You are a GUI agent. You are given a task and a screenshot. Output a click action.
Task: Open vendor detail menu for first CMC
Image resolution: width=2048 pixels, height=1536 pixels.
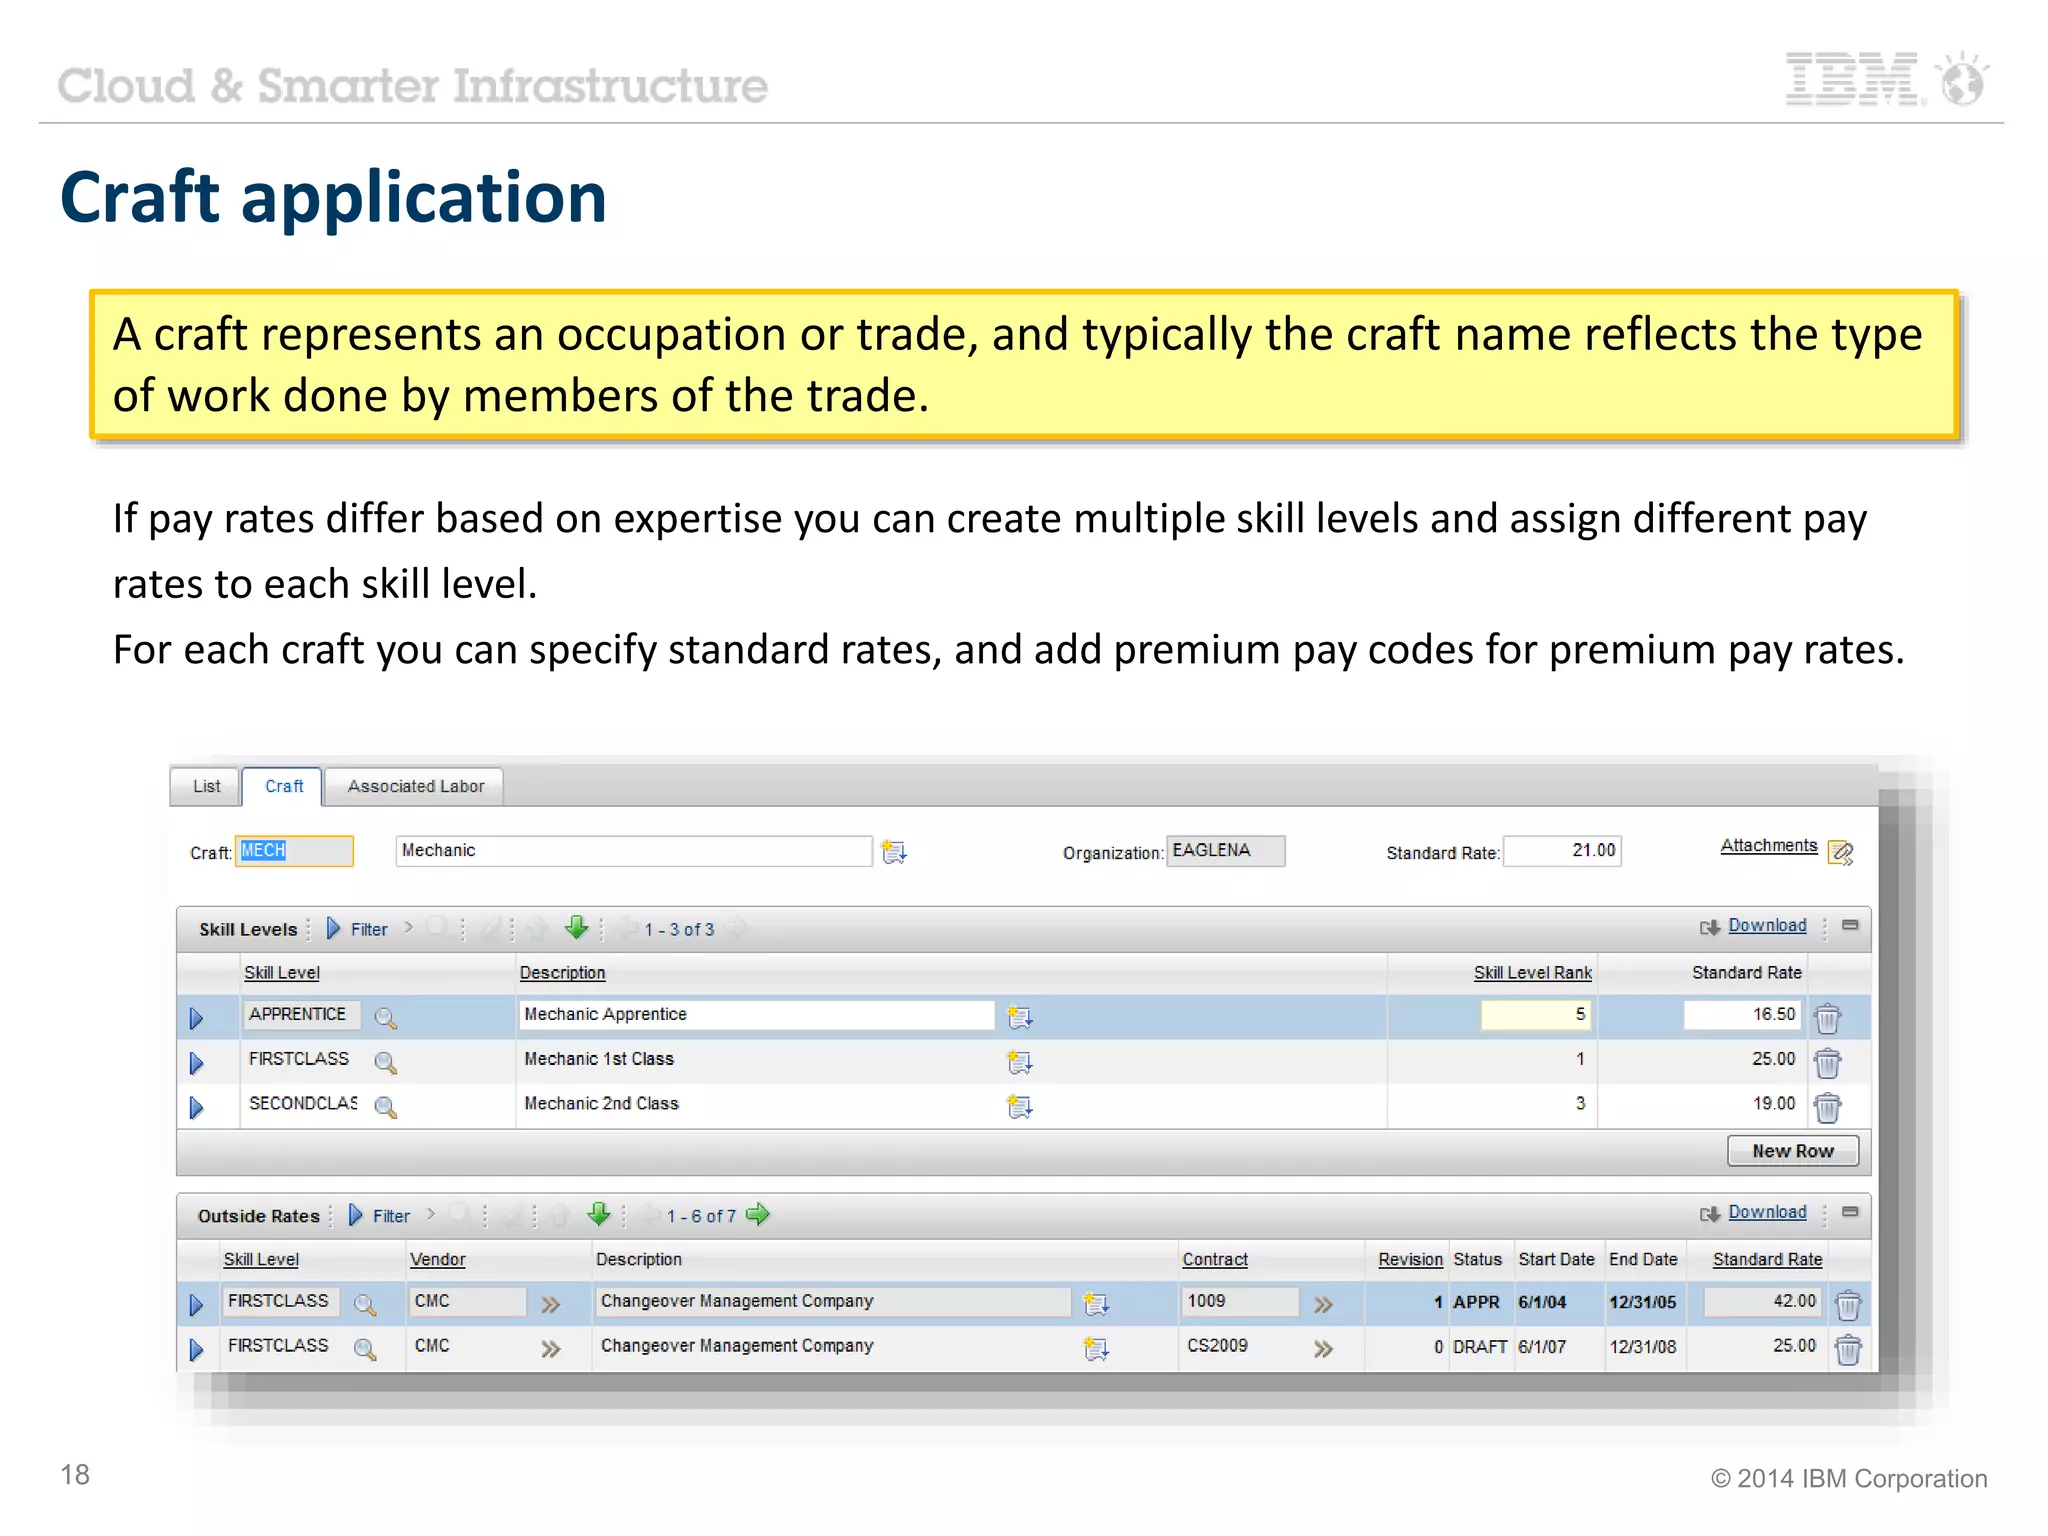click(x=550, y=1304)
